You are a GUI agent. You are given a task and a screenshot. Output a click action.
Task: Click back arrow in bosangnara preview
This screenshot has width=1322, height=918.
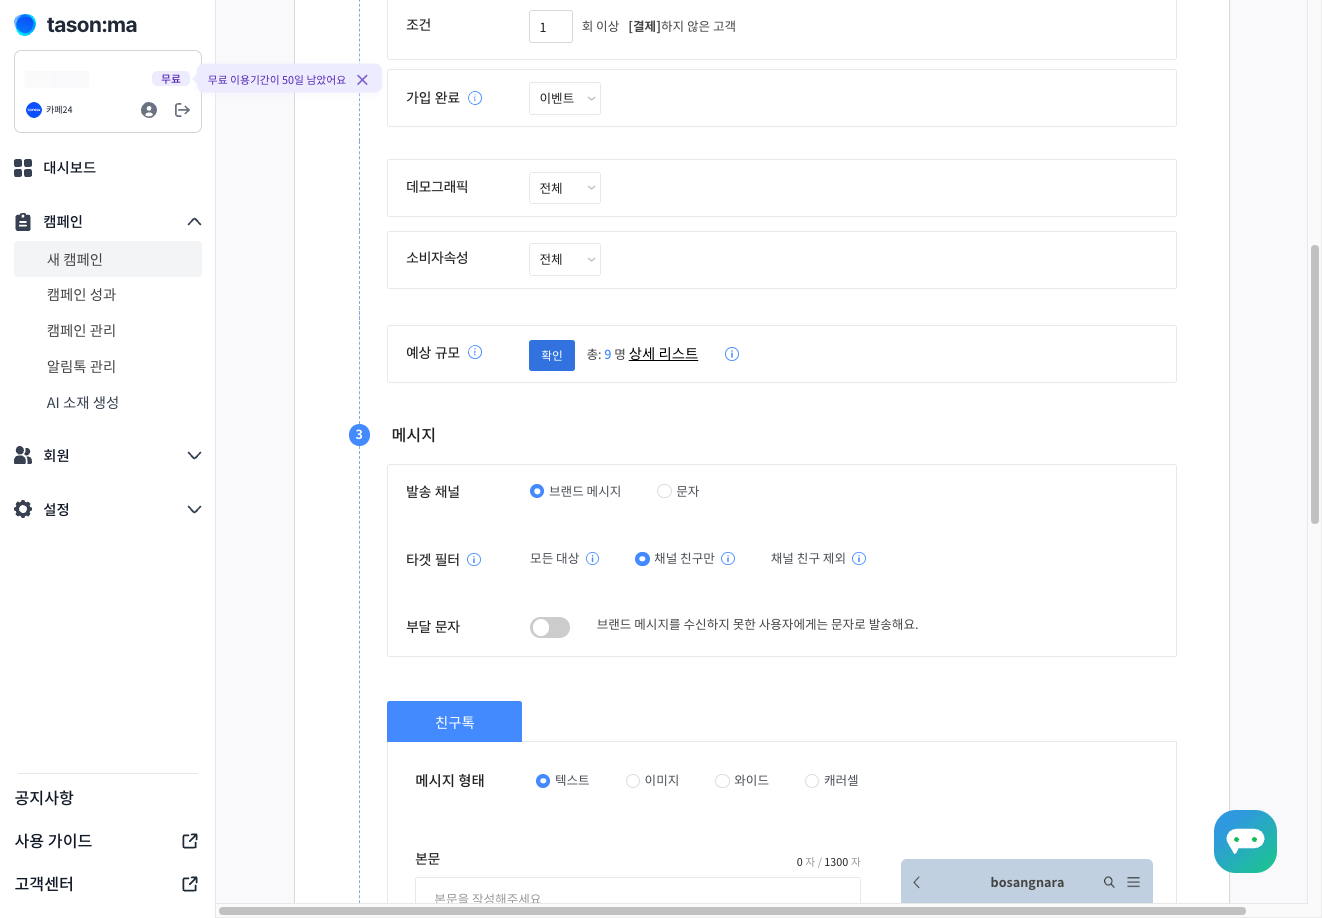coord(917,882)
